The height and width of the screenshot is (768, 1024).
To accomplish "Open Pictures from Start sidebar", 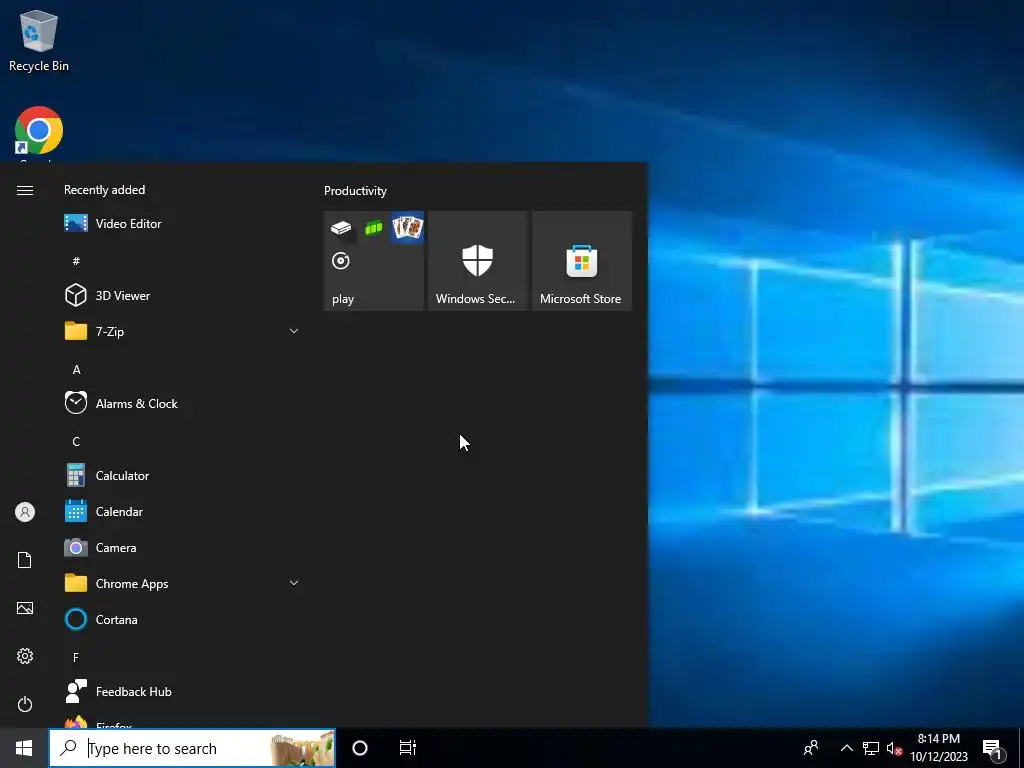I will [x=25, y=608].
